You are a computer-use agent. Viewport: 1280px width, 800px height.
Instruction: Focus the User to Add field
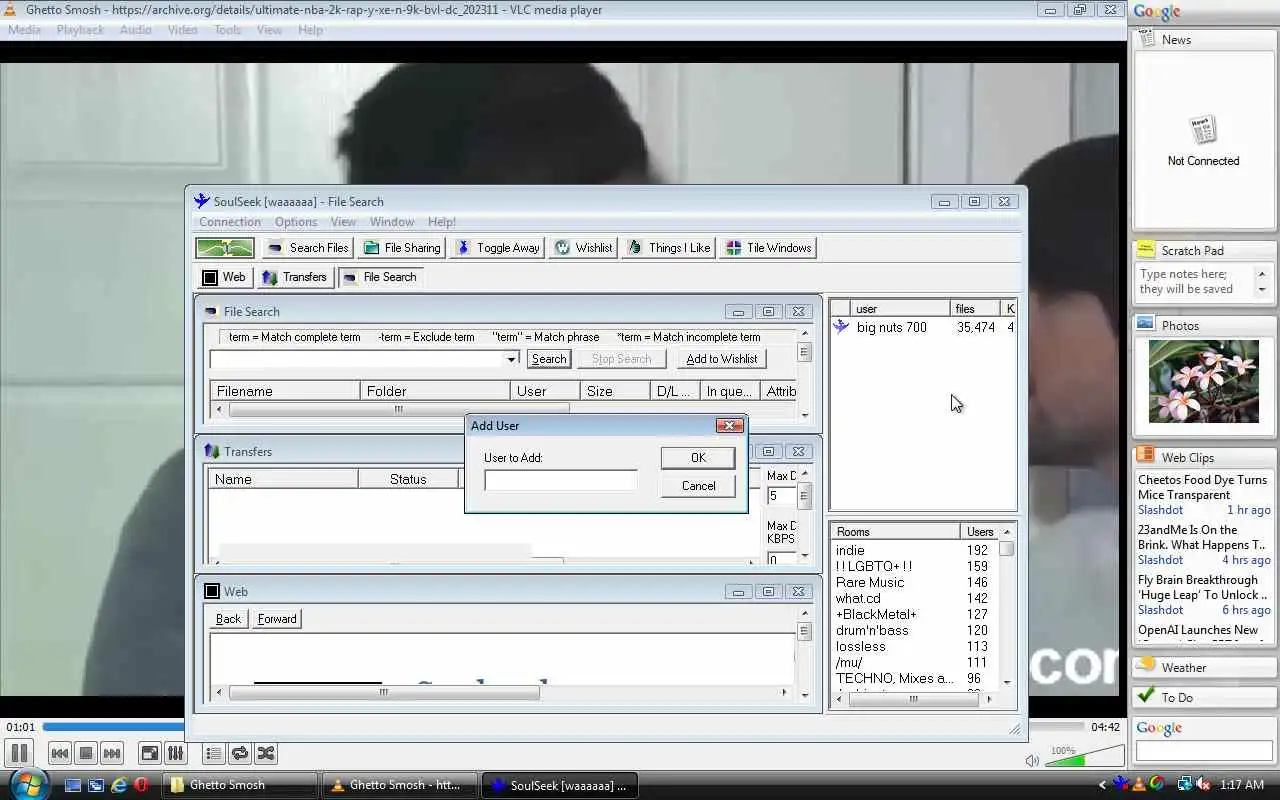pyautogui.click(x=561, y=481)
